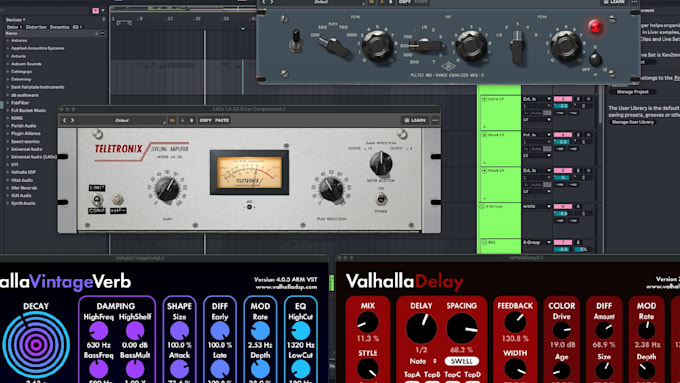
Task: Click the ValhallaDelay Mix knob
Action: point(367,323)
